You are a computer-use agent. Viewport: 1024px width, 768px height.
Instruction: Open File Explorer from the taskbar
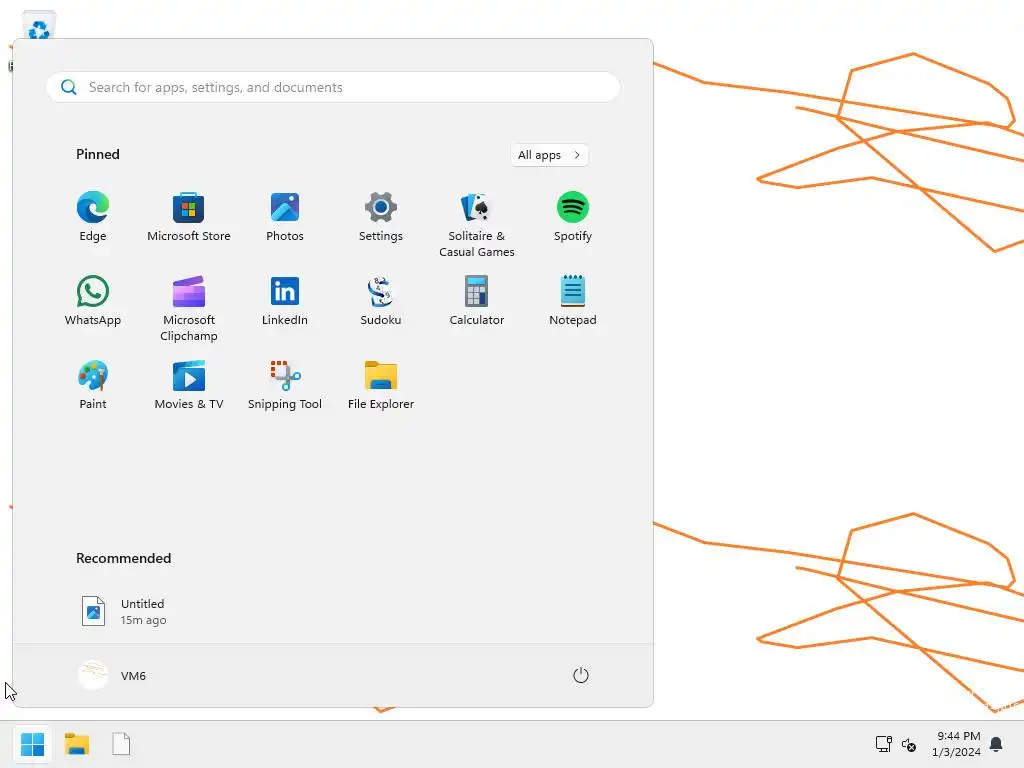[x=77, y=744]
